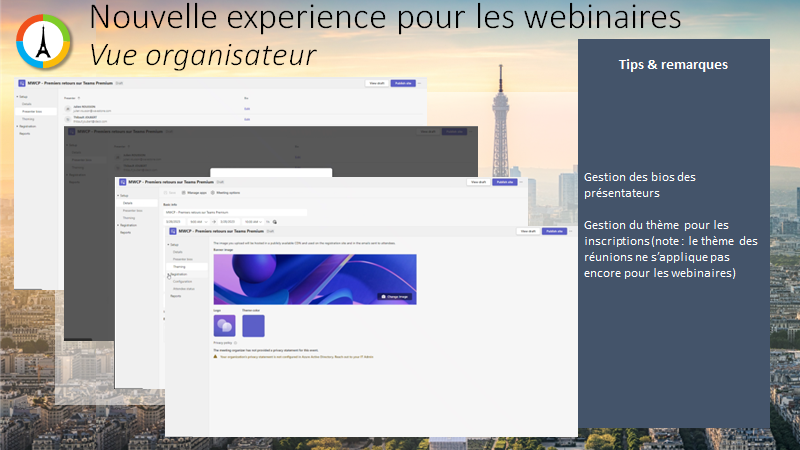Click Publish site in the dimmed window
The image size is (800, 450).
(454, 132)
